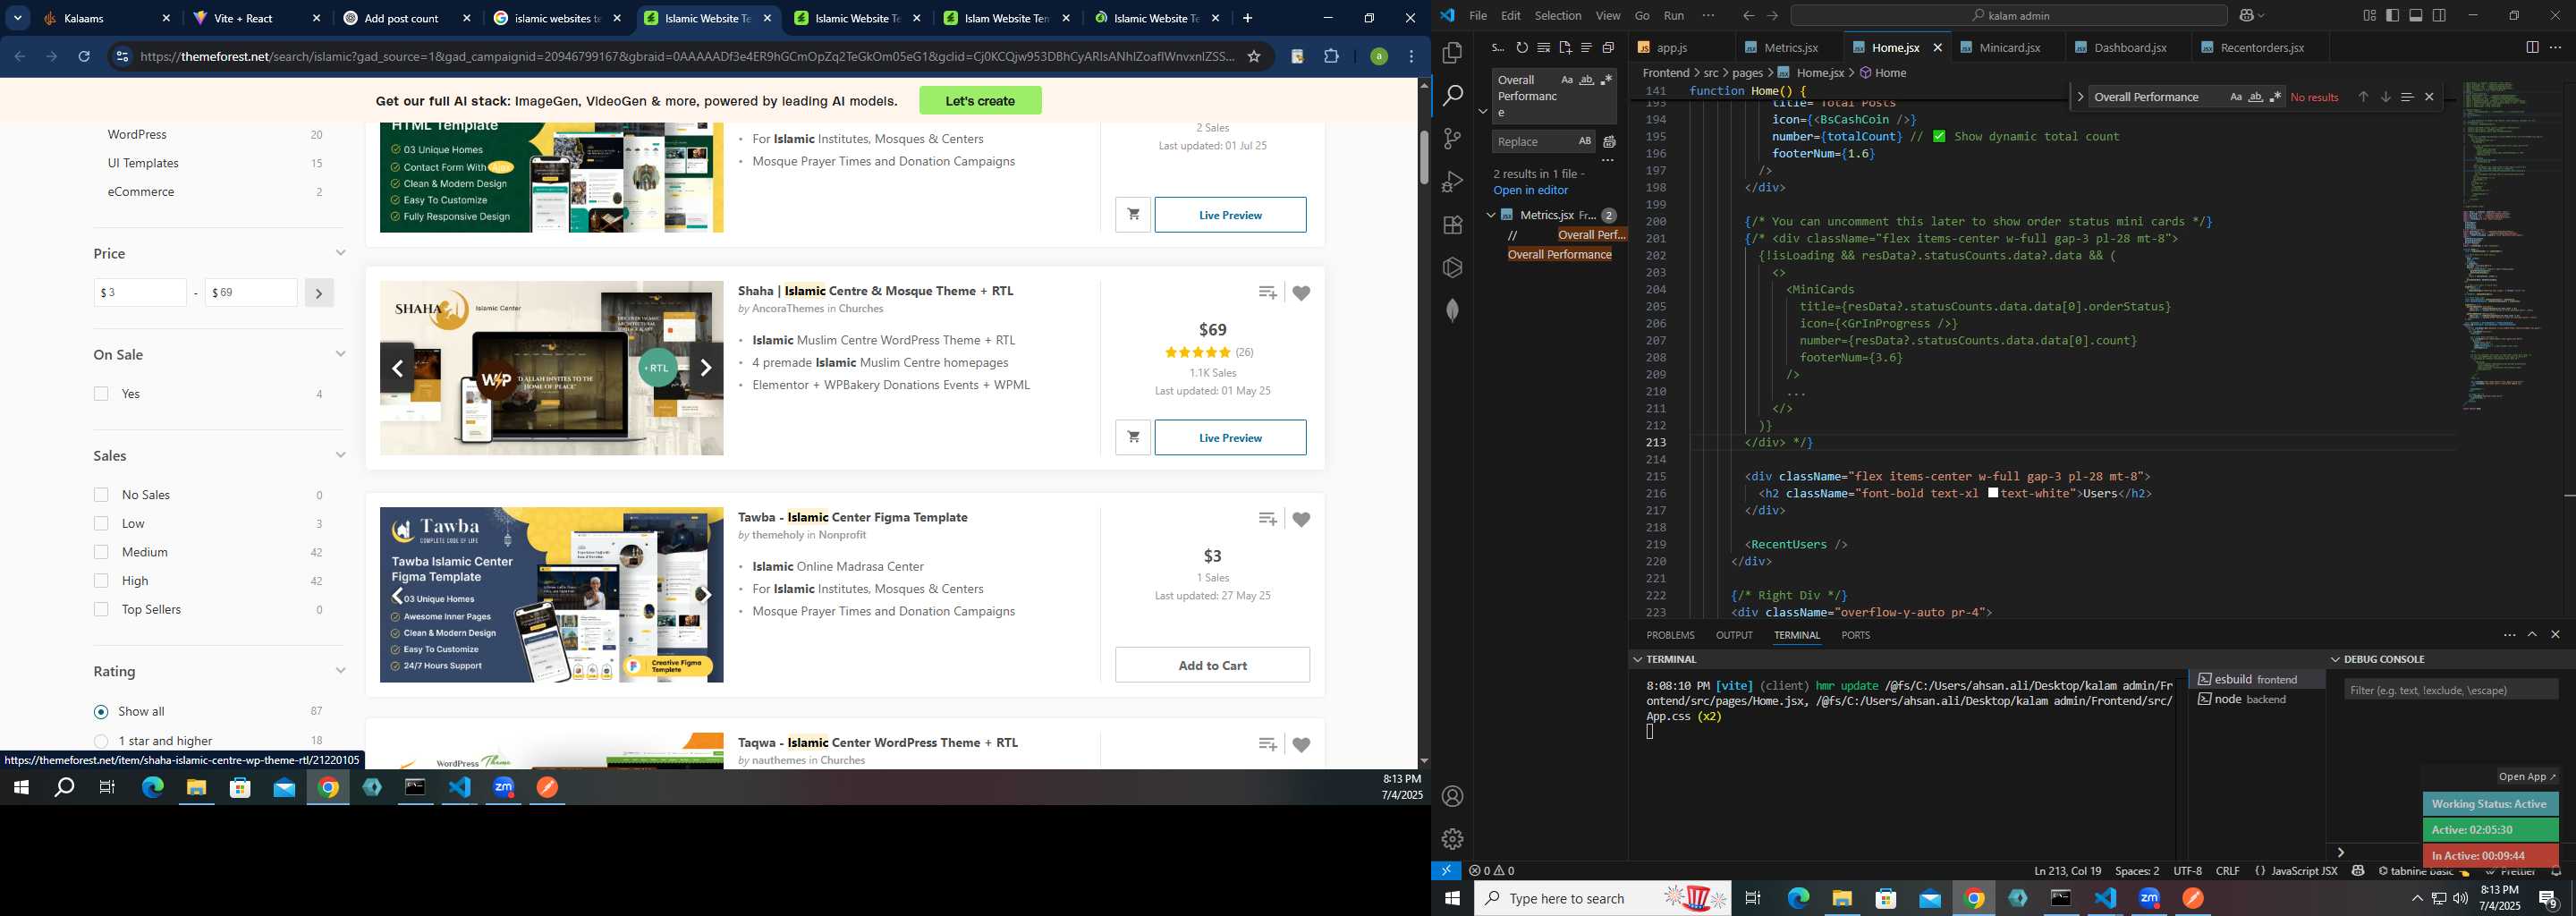2576x916 pixels.
Task: Go to previous match in find widget
Action: [2363, 97]
